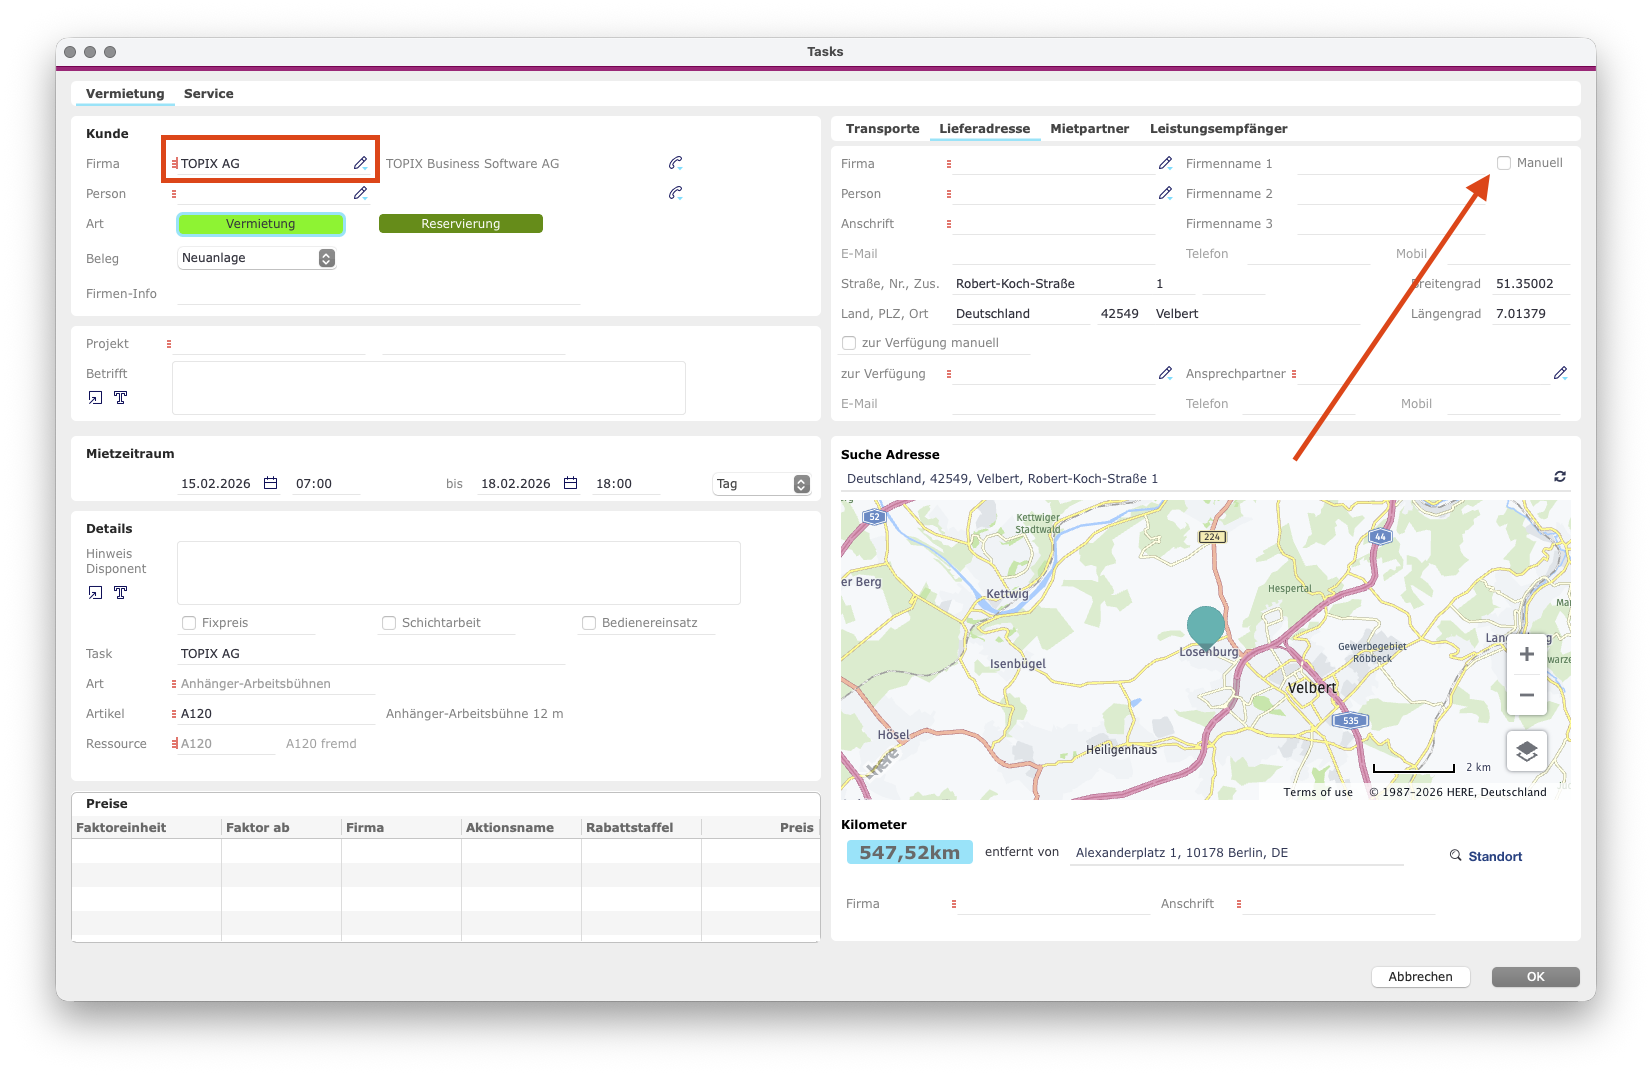Click the edit pencil for Ansprechpartner field

(x=1560, y=373)
